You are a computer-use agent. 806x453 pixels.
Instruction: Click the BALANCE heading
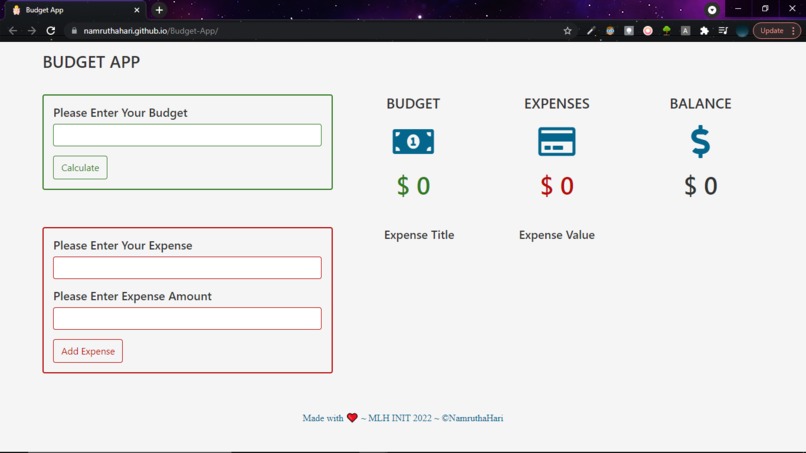pyautogui.click(x=701, y=103)
